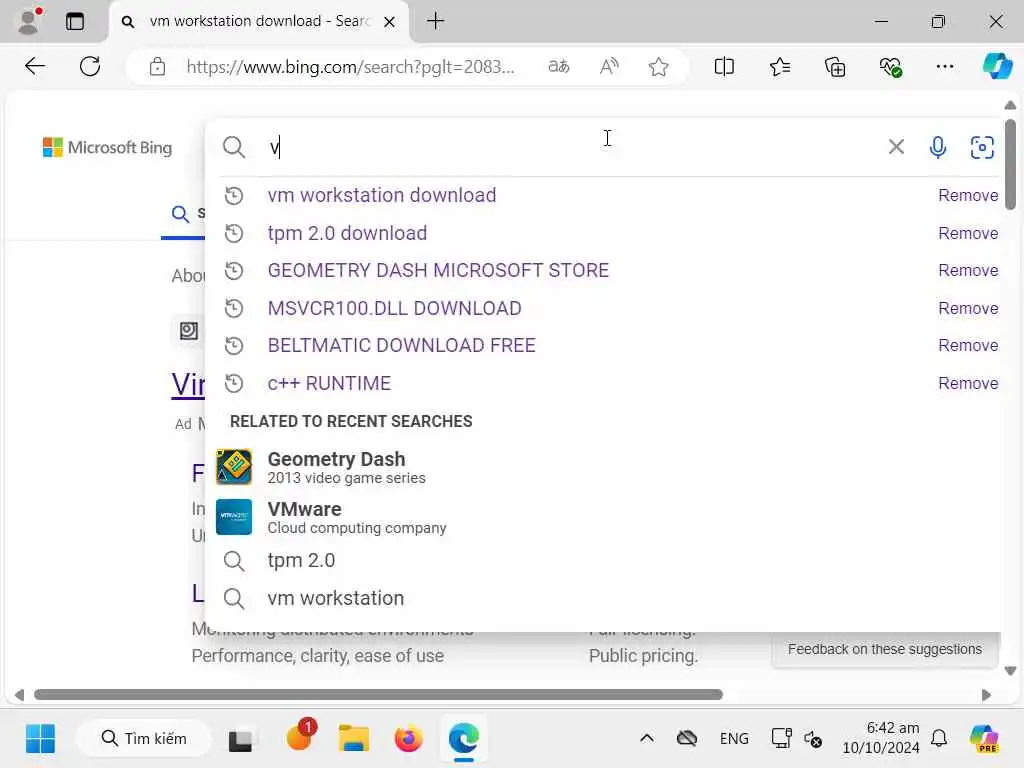Launch Firefox from taskbar
The width and height of the screenshot is (1024, 768).
coord(409,739)
